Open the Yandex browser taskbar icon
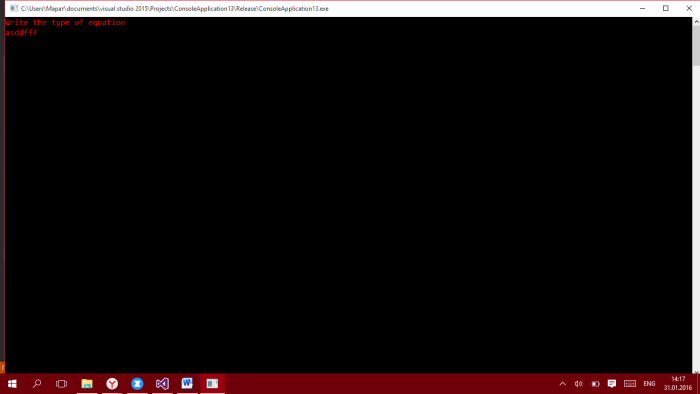The width and height of the screenshot is (700, 394). tap(112, 384)
